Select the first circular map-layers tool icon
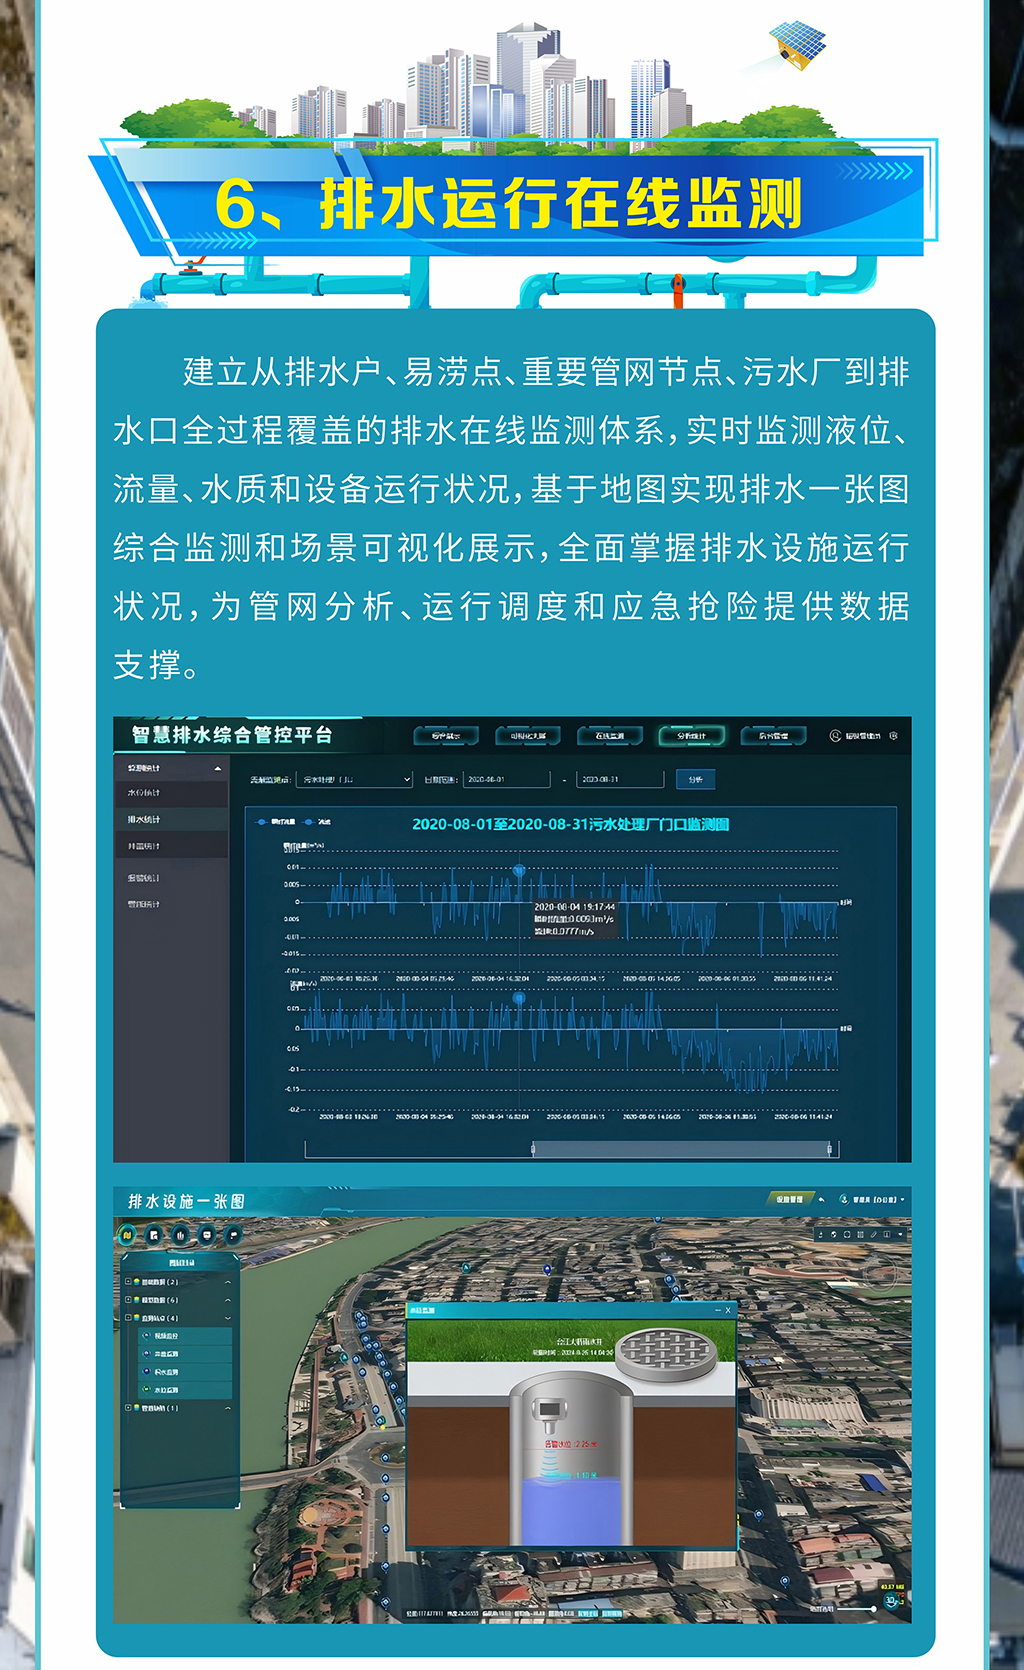 (128, 1235)
